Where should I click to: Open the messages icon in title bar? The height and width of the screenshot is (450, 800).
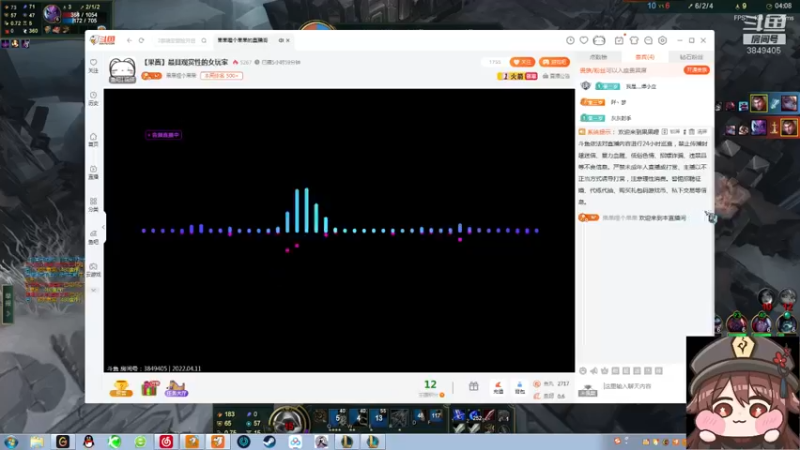click(648, 40)
